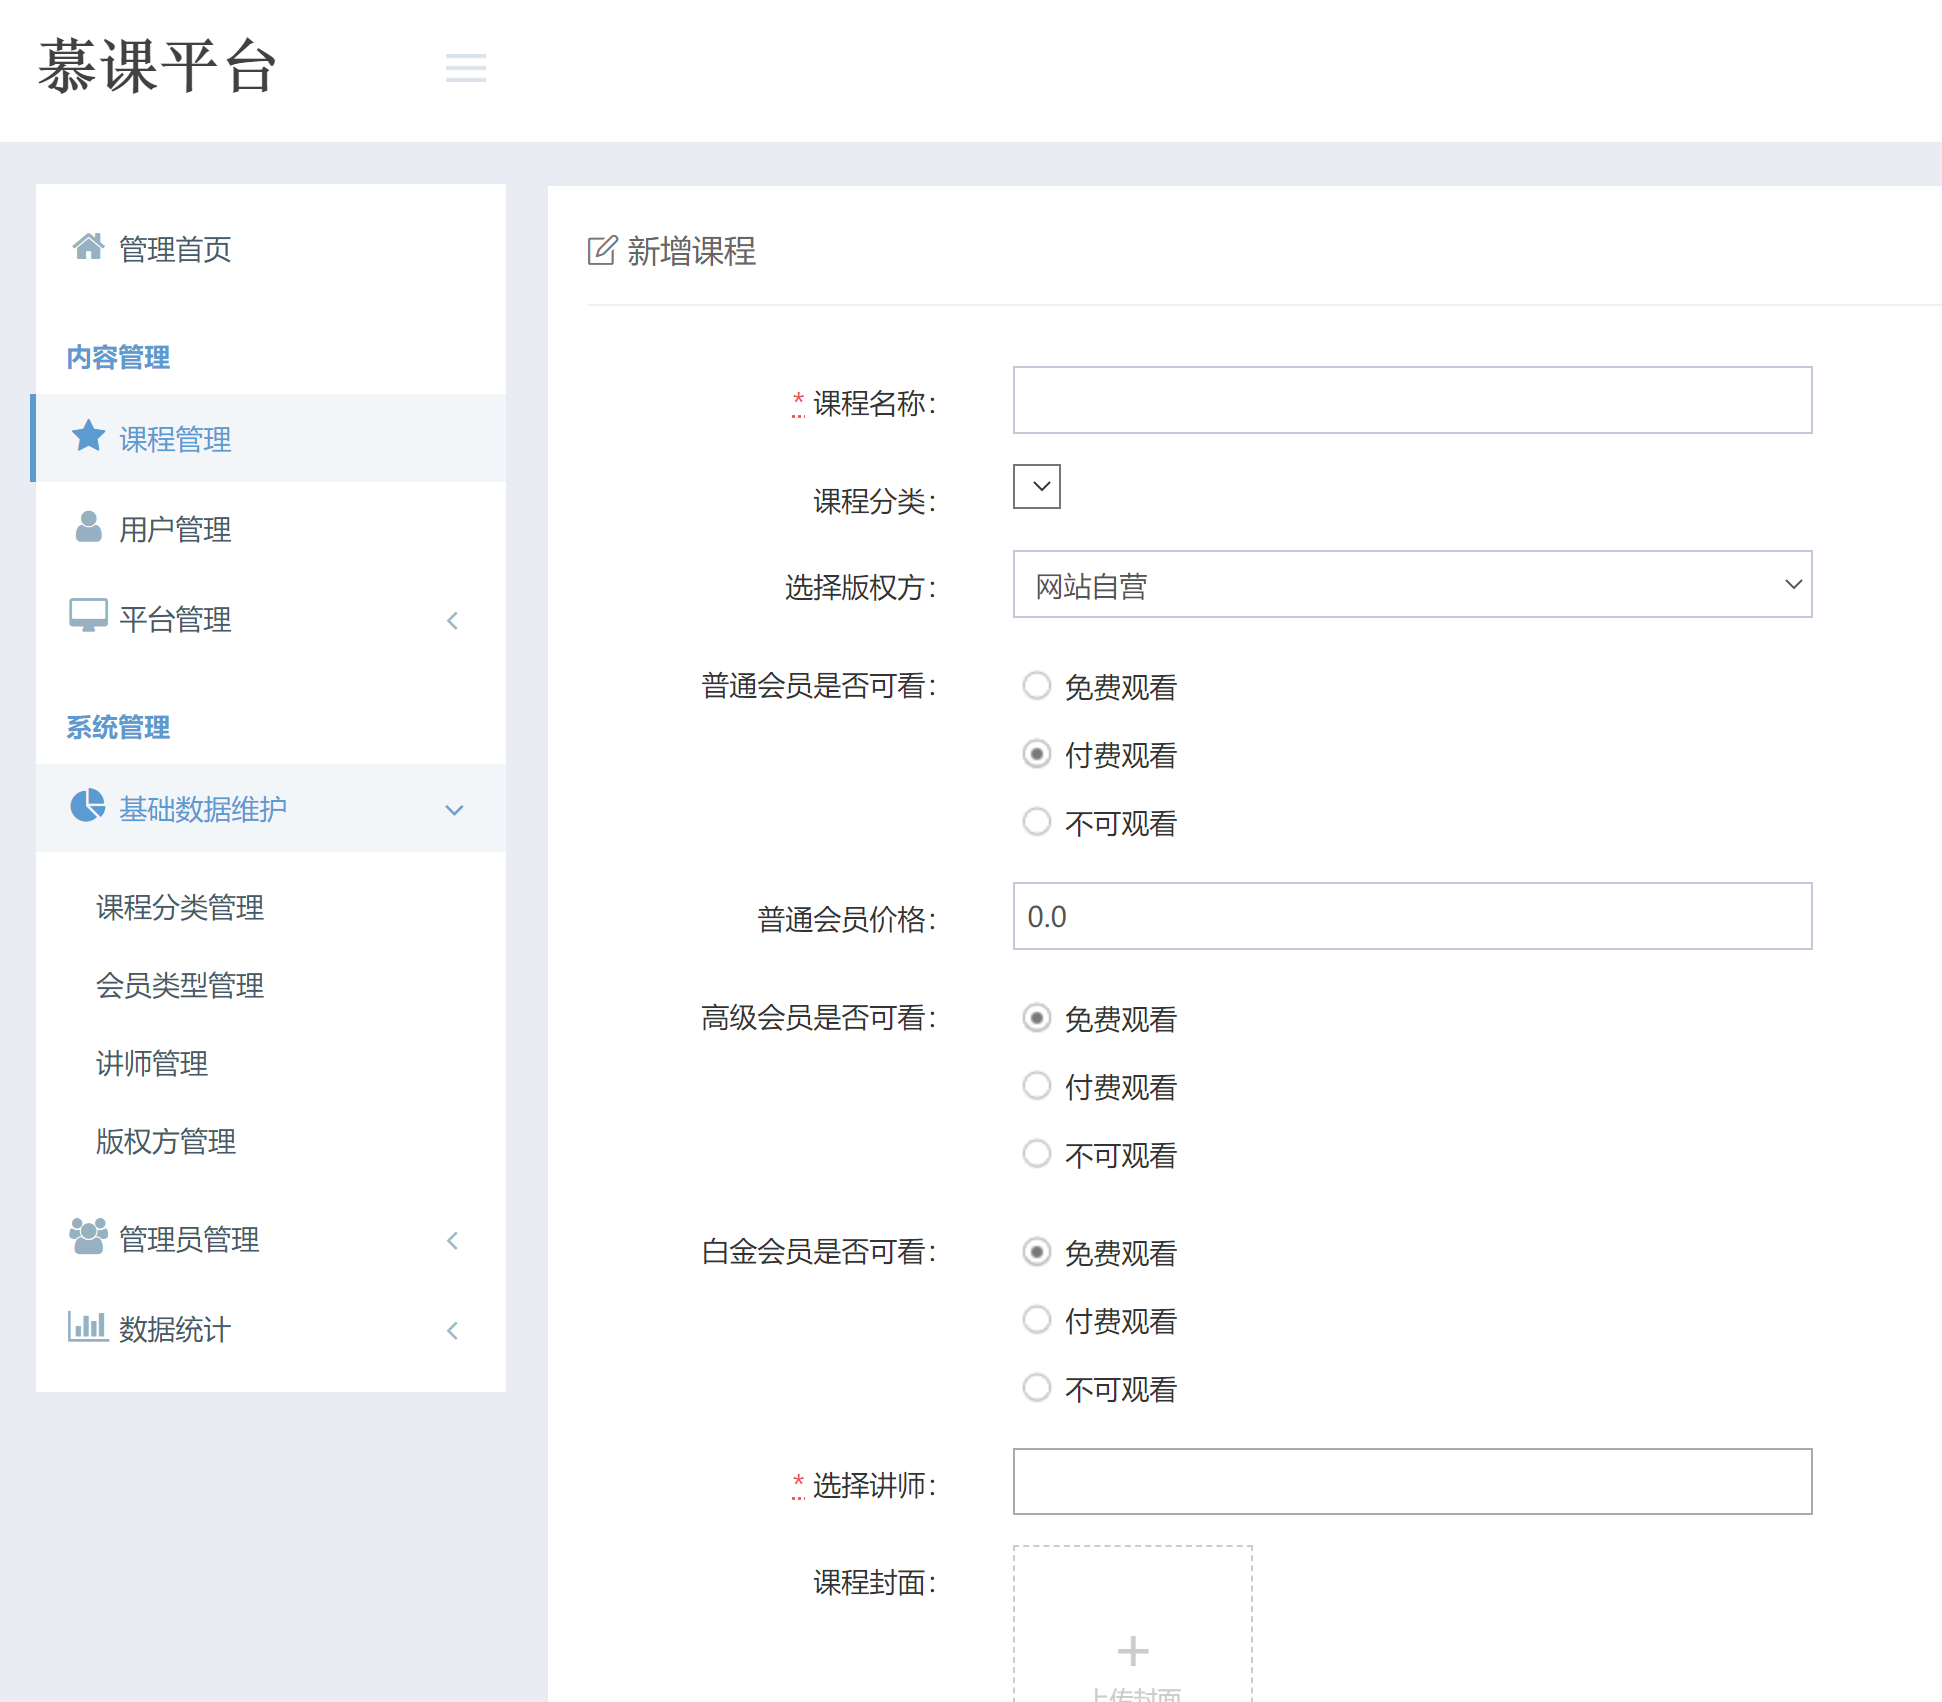Open 课程分类管理 submenu item

[x=180, y=907]
